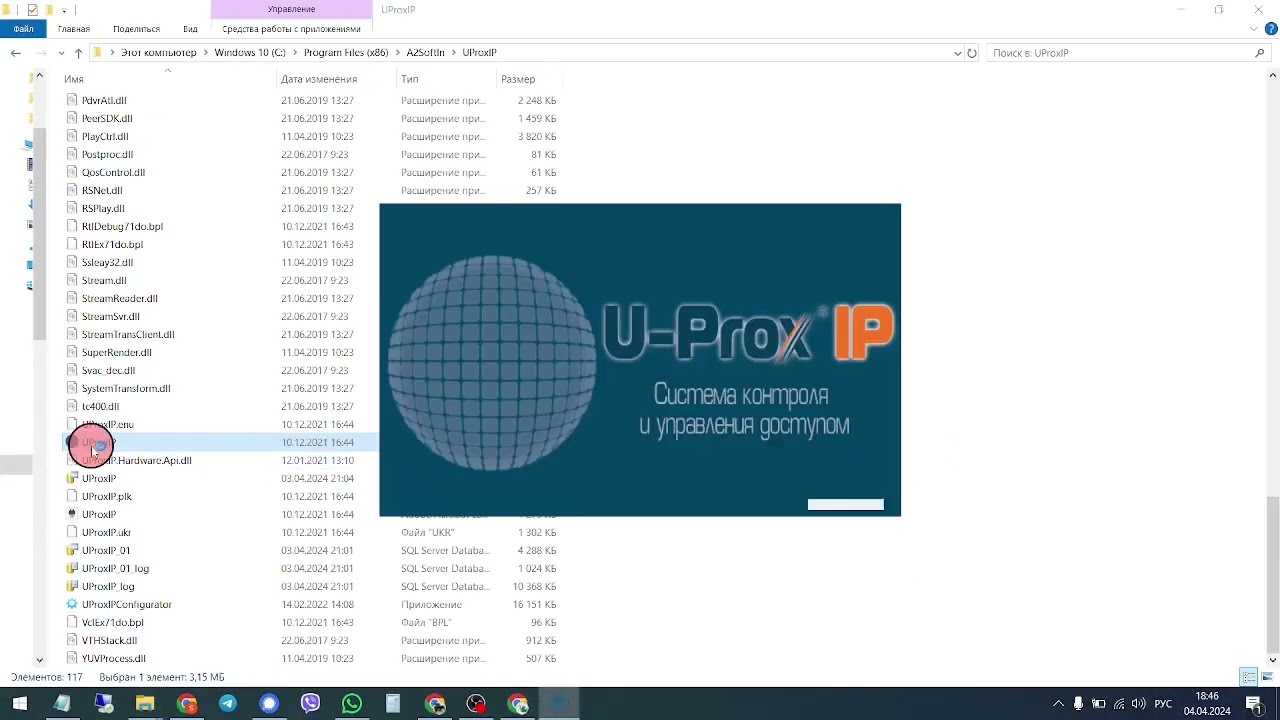The width and height of the screenshot is (1280, 720).
Task: Show hidden tray icons chevron
Action: (1058, 704)
